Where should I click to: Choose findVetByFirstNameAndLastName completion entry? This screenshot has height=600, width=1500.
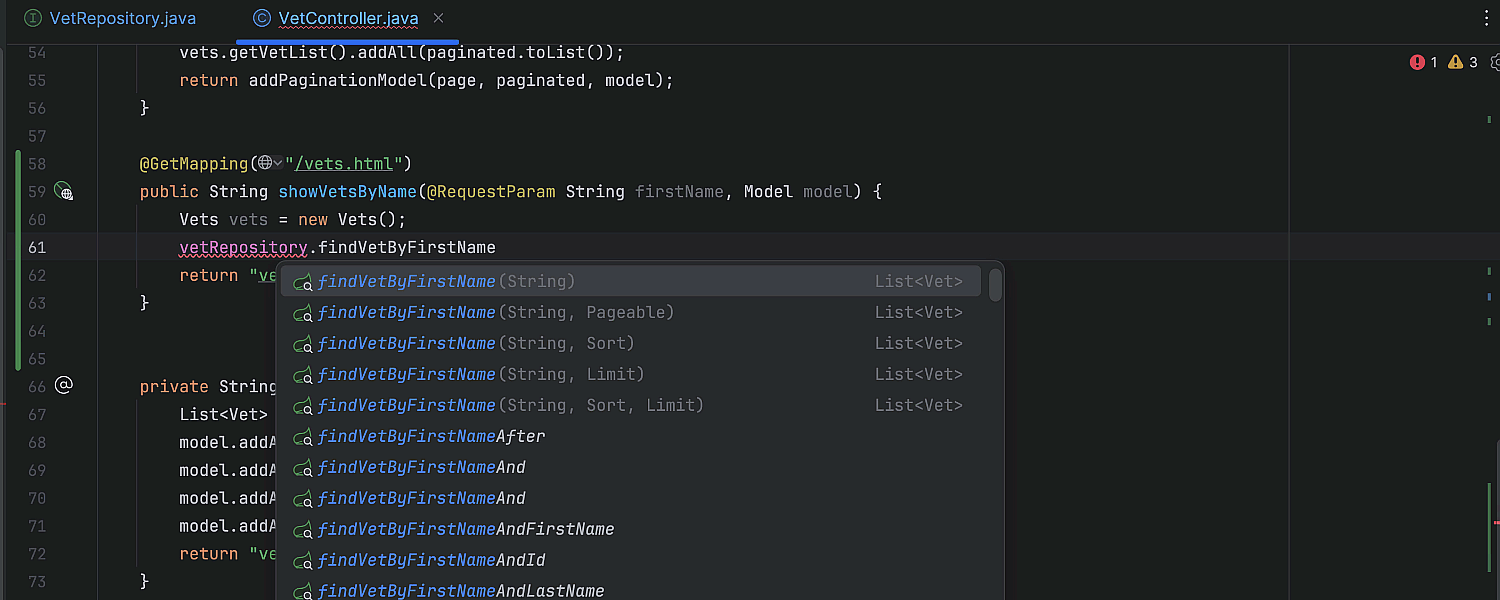[460, 590]
